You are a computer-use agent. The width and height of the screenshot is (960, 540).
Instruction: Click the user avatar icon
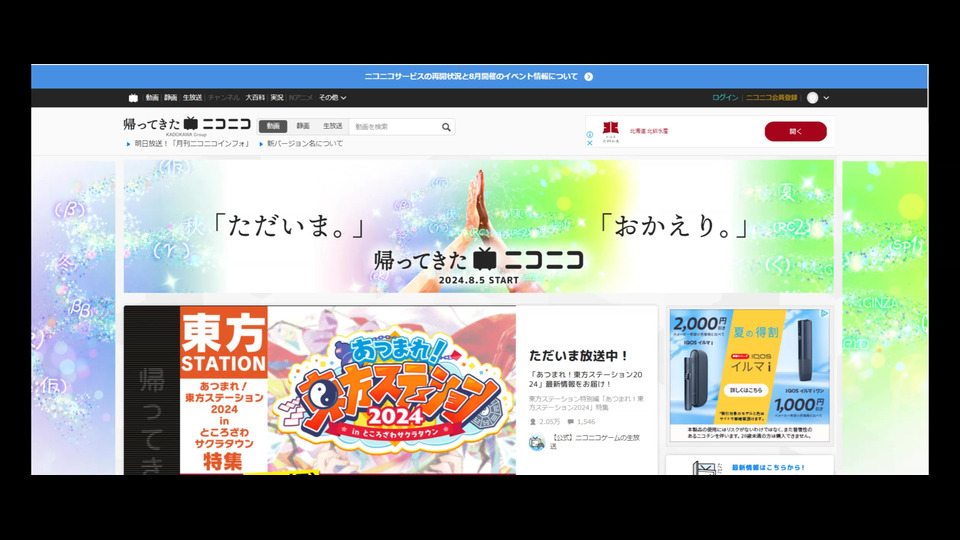point(812,98)
